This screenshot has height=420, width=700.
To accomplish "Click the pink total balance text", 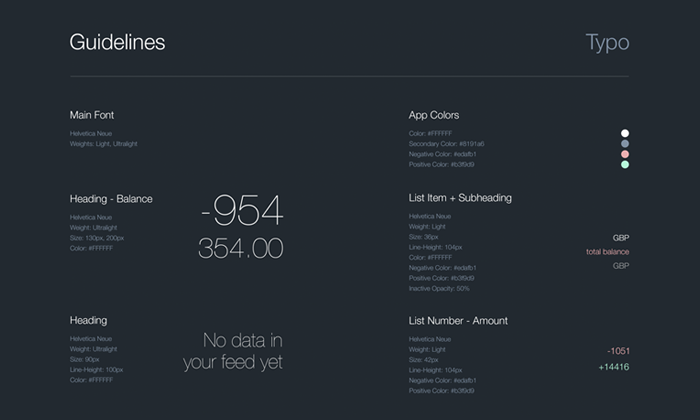I will click(x=608, y=252).
